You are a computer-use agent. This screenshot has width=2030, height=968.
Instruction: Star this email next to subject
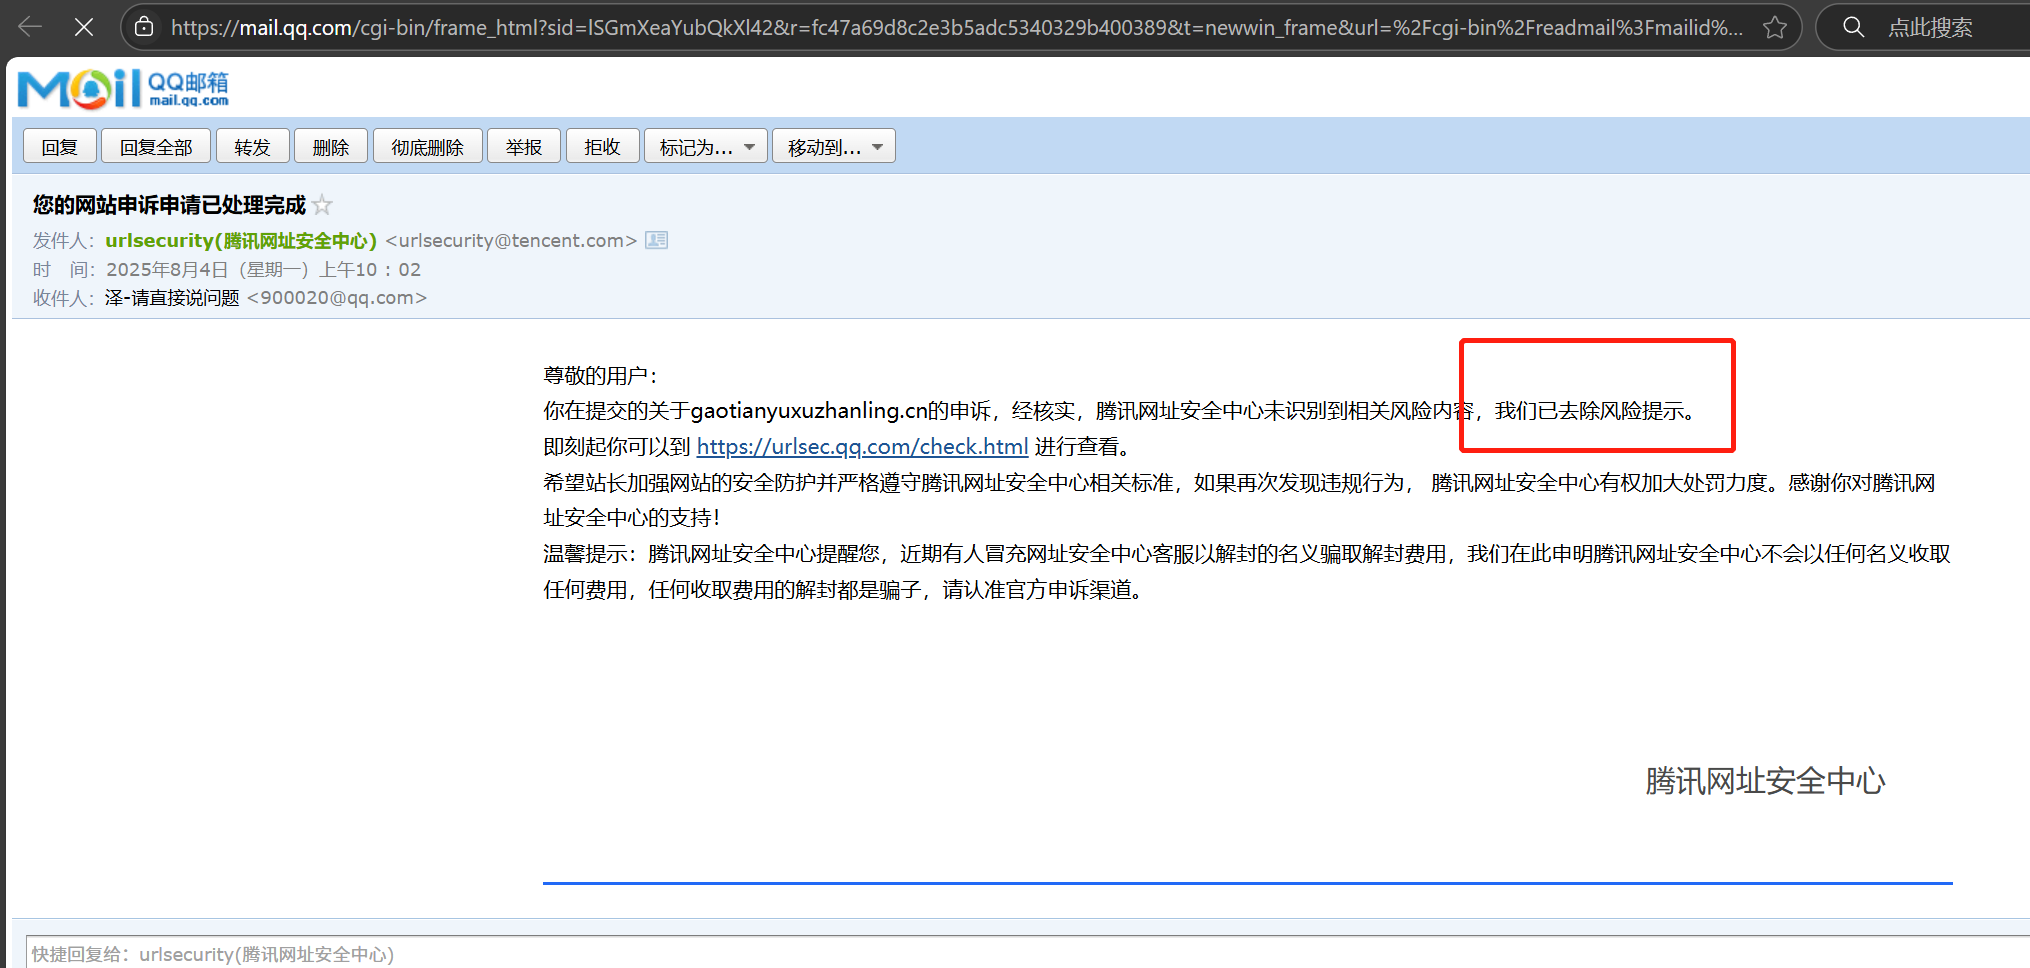click(322, 205)
